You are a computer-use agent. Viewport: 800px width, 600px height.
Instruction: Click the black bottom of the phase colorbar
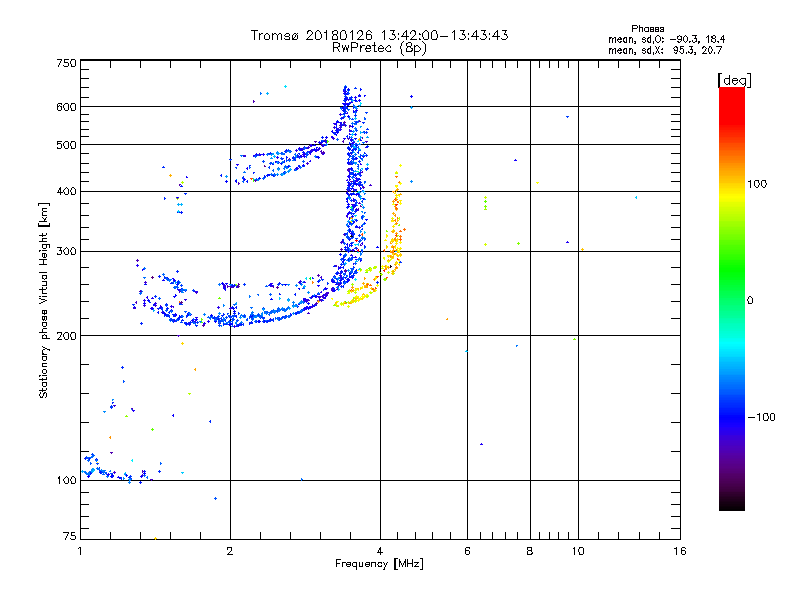tap(732, 503)
